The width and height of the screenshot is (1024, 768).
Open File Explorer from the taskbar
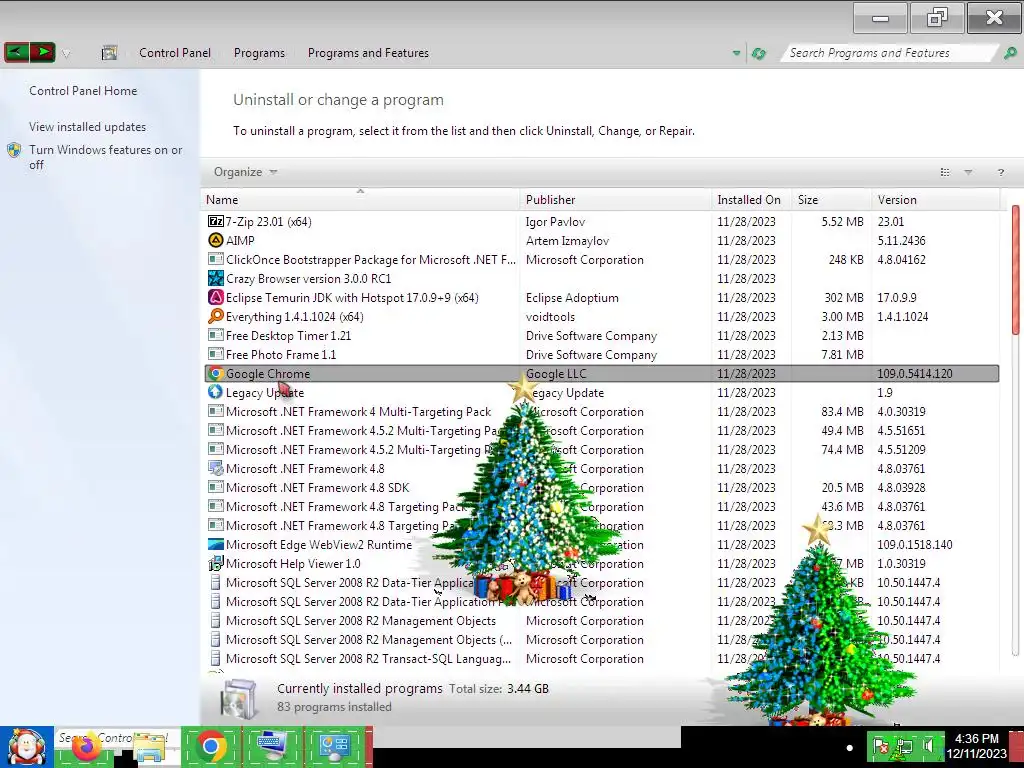150,749
